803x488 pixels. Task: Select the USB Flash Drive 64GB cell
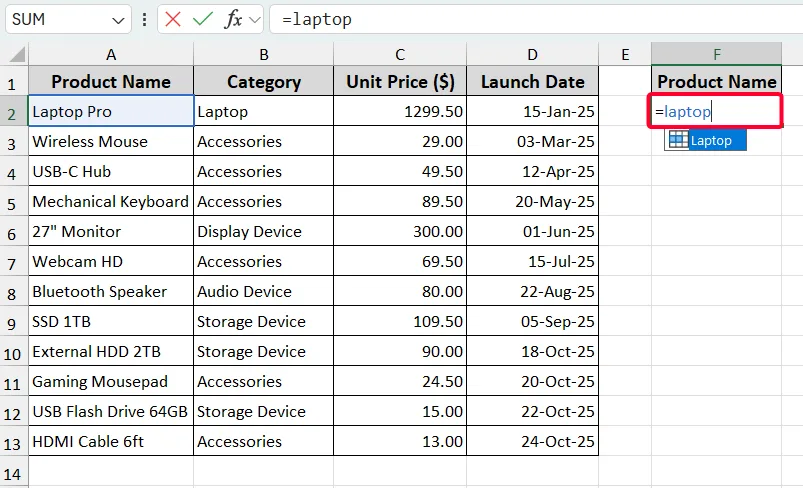click(111, 411)
